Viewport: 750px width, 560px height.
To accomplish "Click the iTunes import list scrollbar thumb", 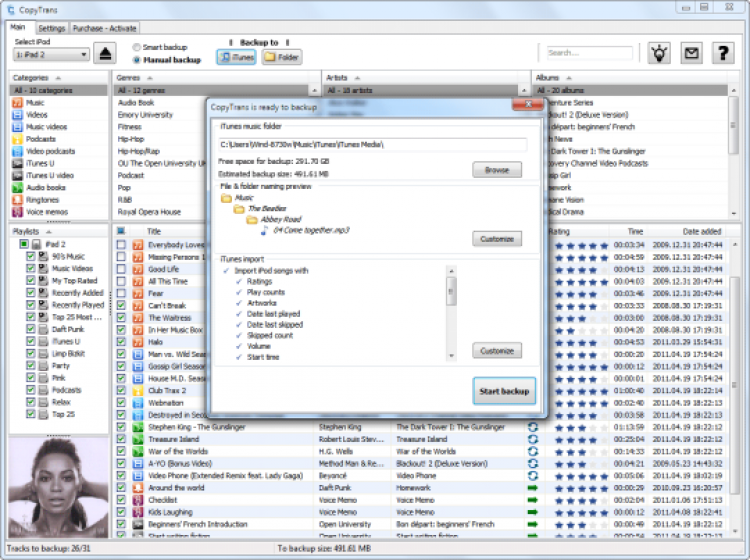I will pyautogui.click(x=451, y=291).
